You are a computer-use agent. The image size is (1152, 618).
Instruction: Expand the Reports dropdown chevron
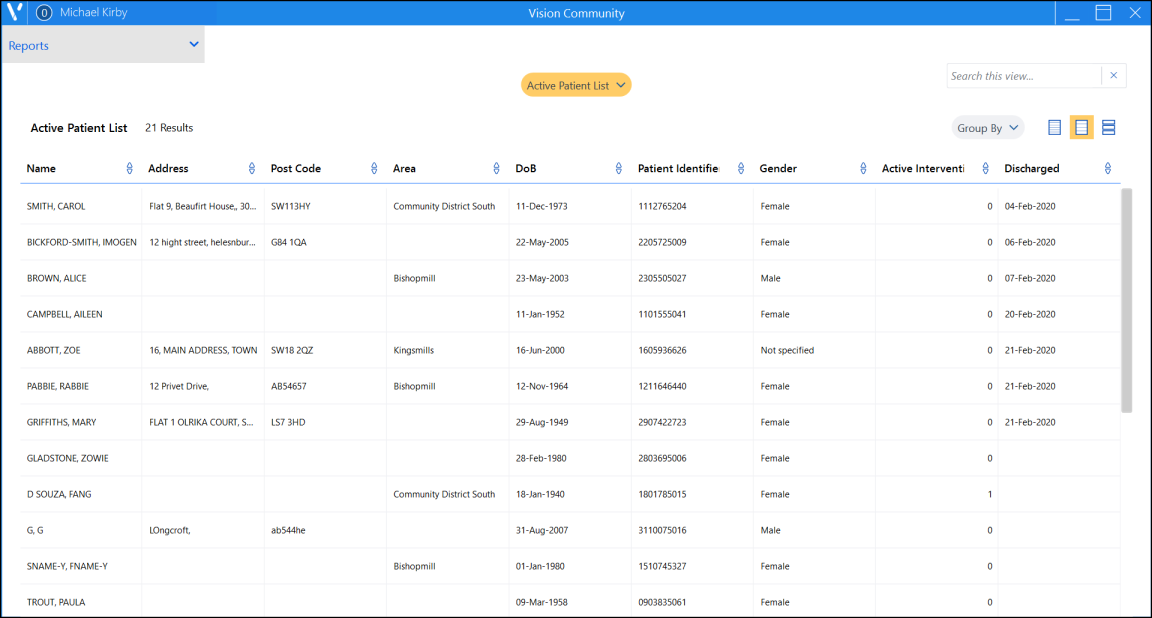click(194, 45)
